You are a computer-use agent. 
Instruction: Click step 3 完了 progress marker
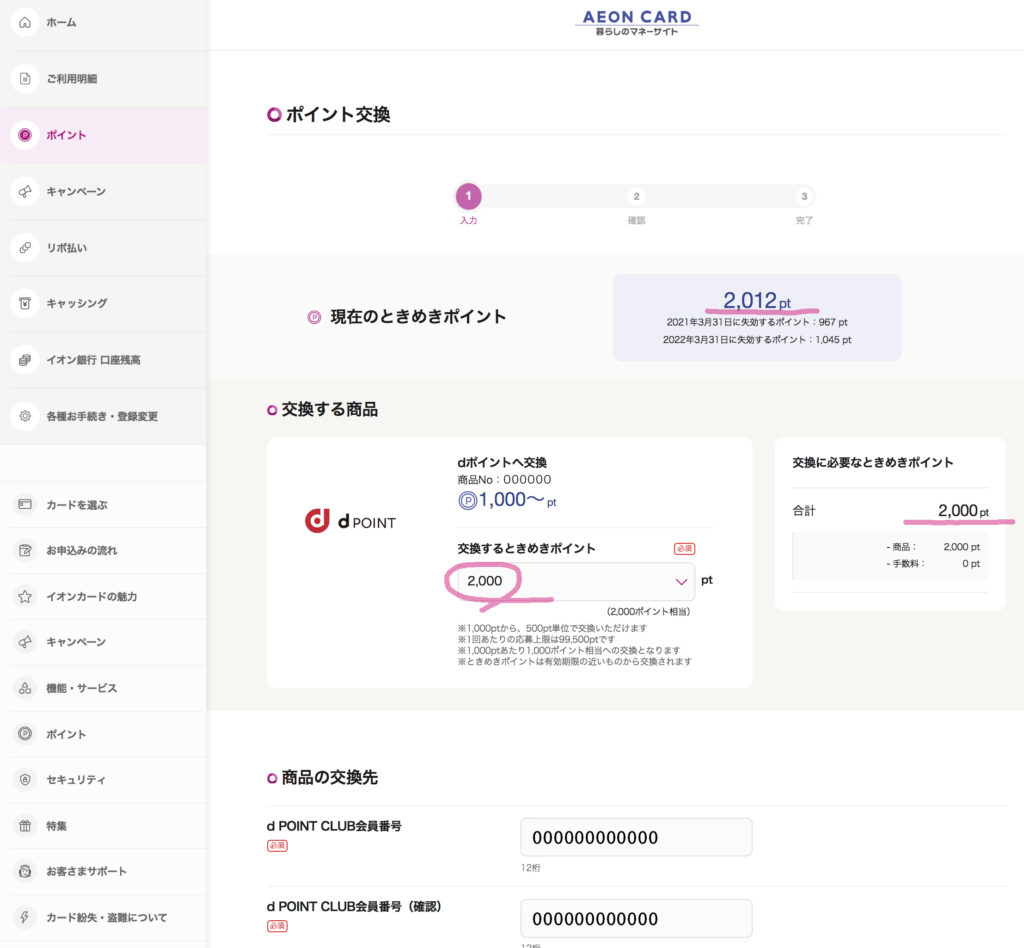coord(804,197)
